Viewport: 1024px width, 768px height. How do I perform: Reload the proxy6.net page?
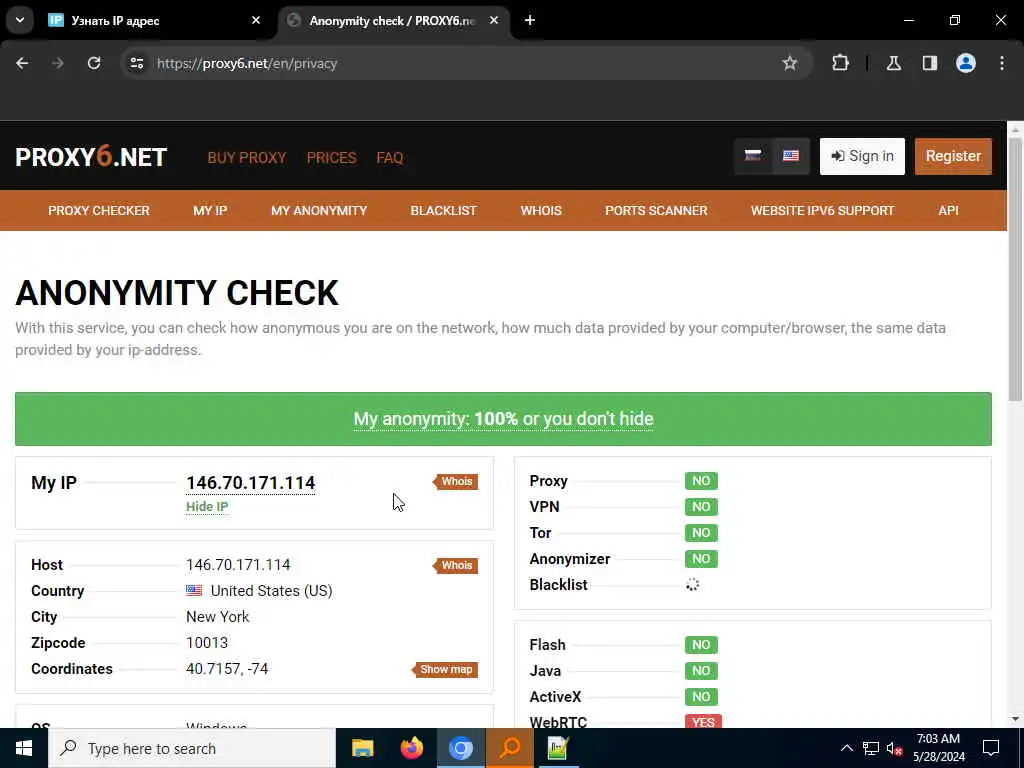pyautogui.click(x=94, y=63)
